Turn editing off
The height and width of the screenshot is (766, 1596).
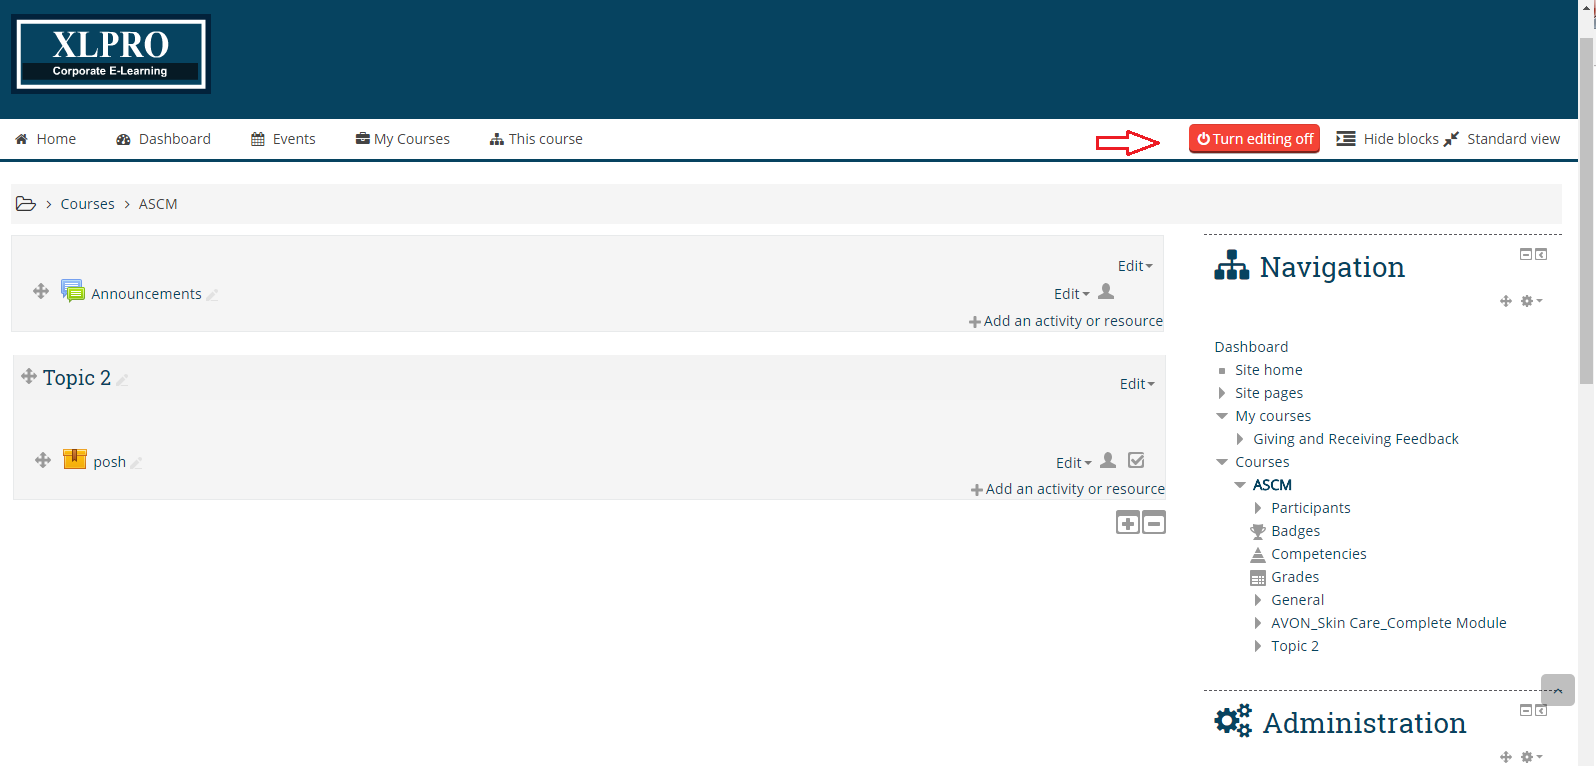coord(1254,139)
